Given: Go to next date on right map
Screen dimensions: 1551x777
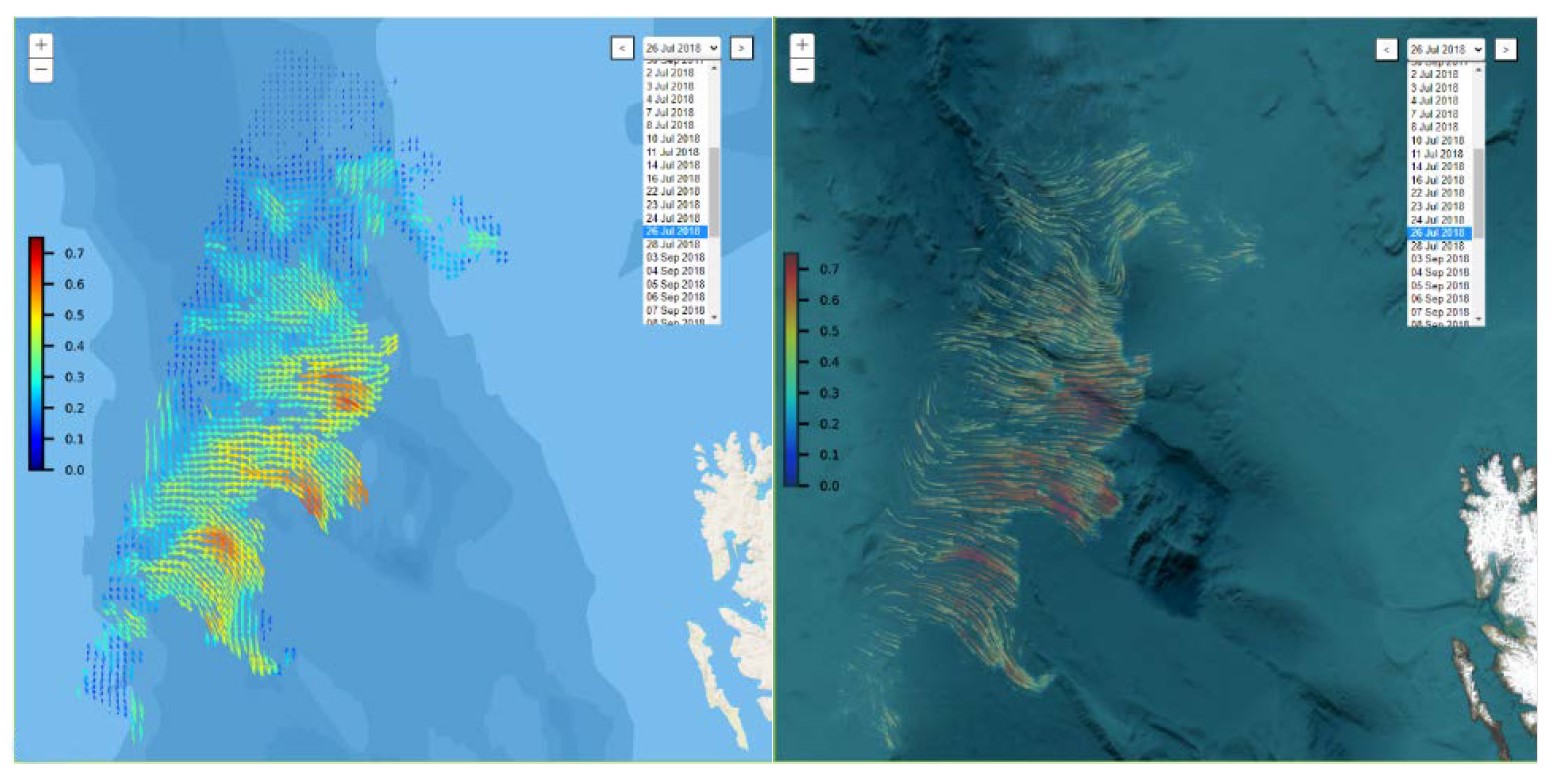Looking at the screenshot, I should pos(1506,49).
